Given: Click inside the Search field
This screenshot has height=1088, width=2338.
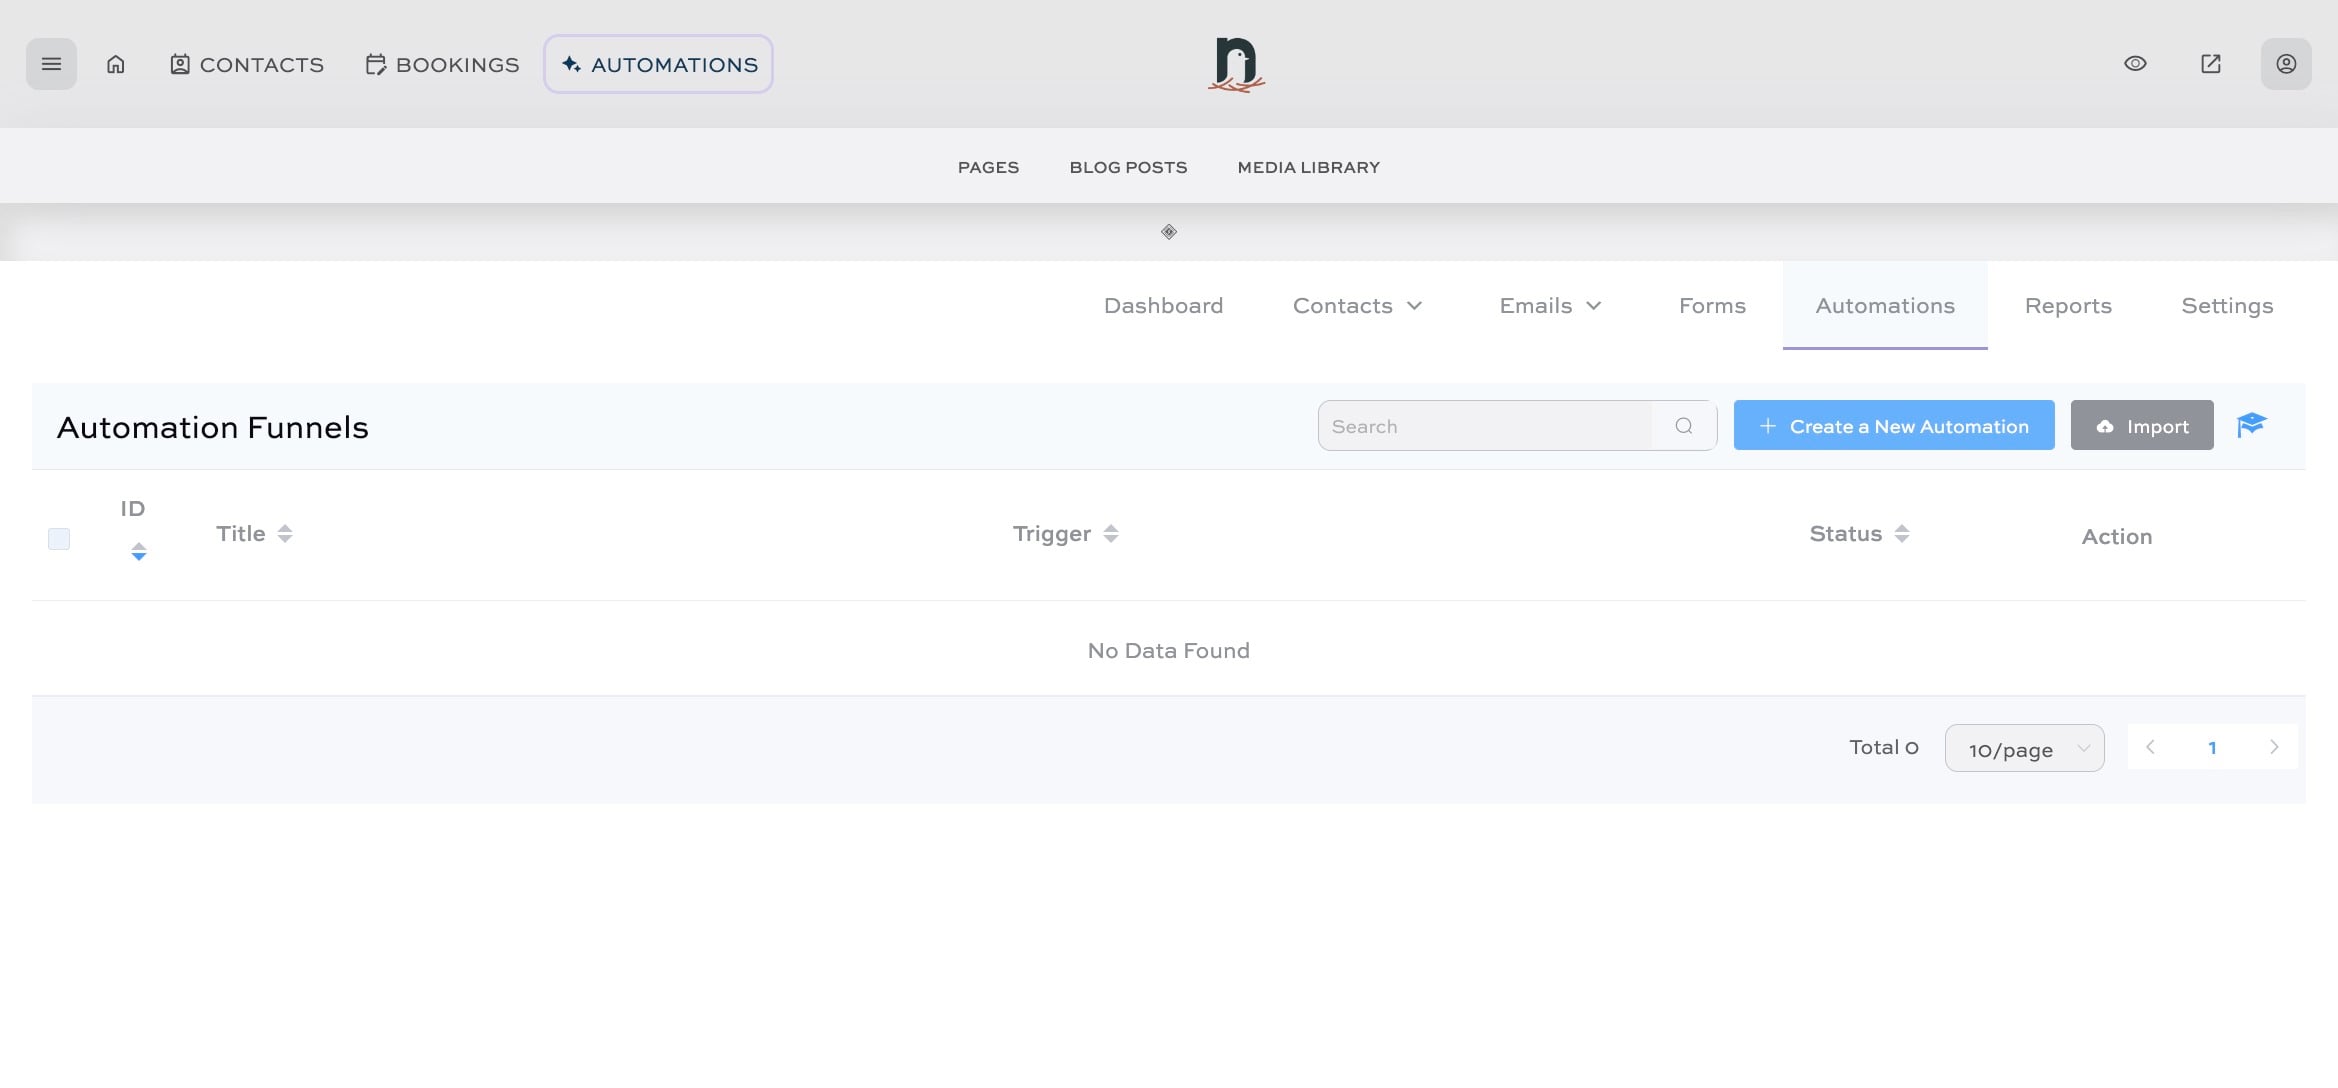Looking at the screenshot, I should coord(1480,425).
